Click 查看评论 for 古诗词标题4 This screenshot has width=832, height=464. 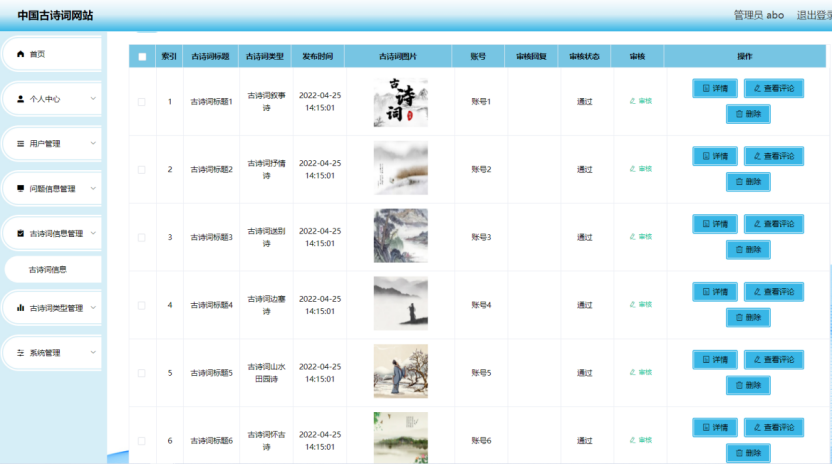[x=774, y=291]
